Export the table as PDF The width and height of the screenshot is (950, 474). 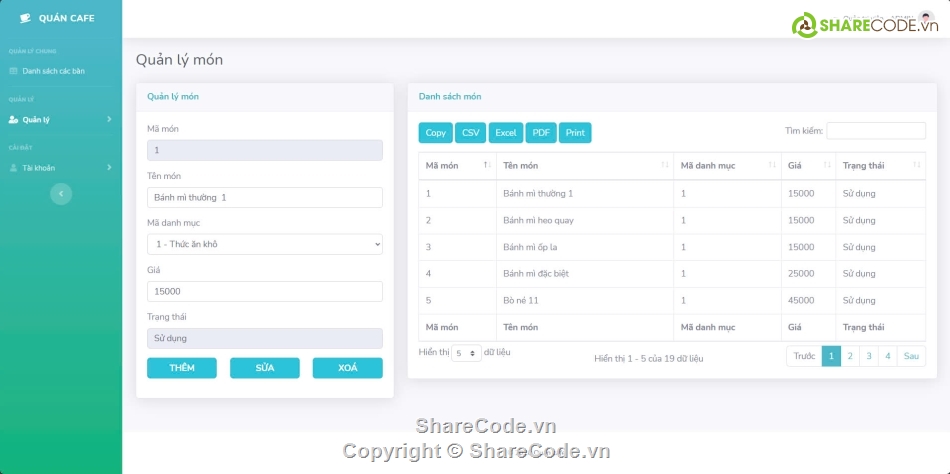point(541,133)
